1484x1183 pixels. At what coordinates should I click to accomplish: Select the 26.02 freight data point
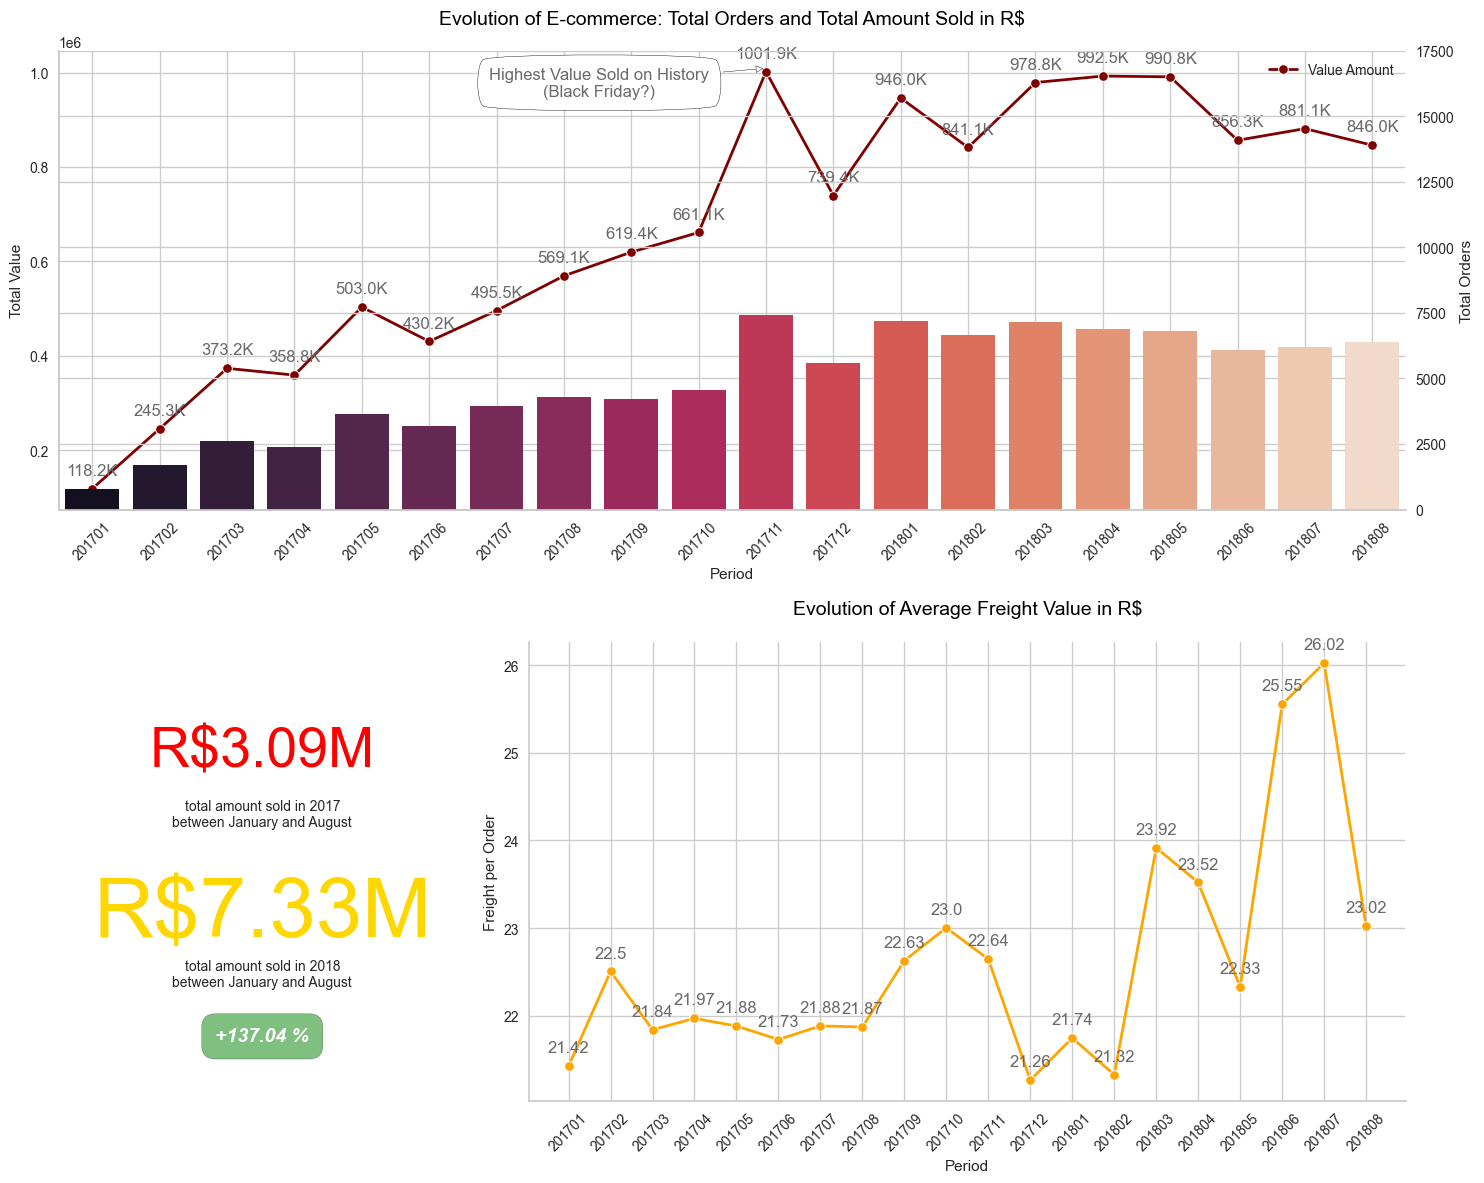(x=1324, y=663)
